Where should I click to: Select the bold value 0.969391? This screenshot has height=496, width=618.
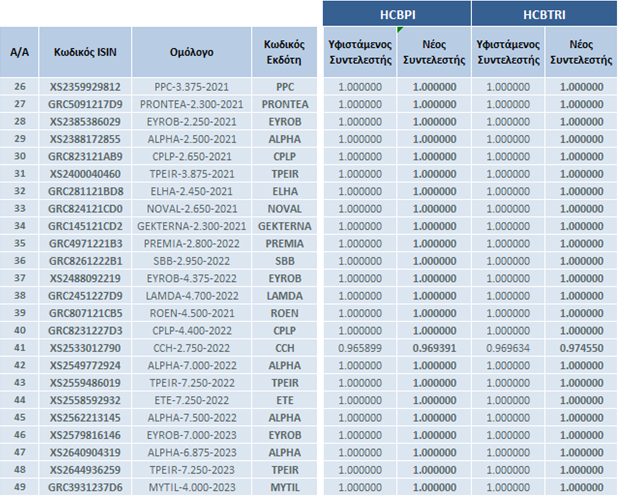click(x=434, y=348)
